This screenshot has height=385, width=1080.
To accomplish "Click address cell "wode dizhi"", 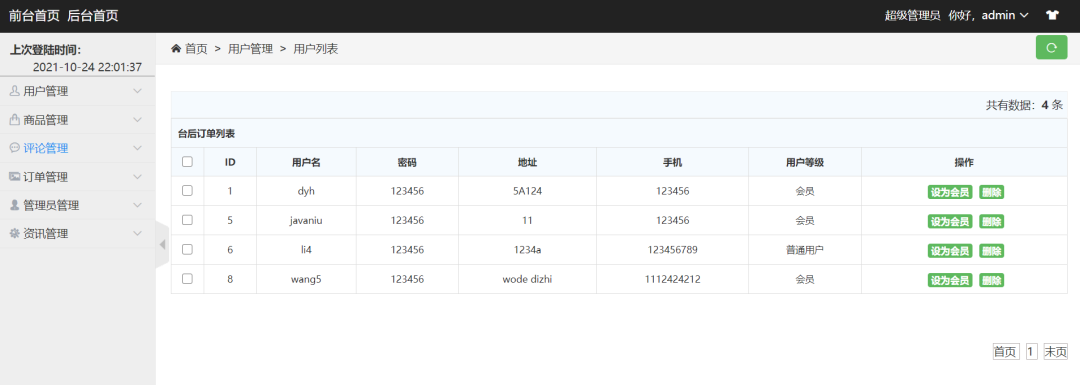I will pos(528,279).
